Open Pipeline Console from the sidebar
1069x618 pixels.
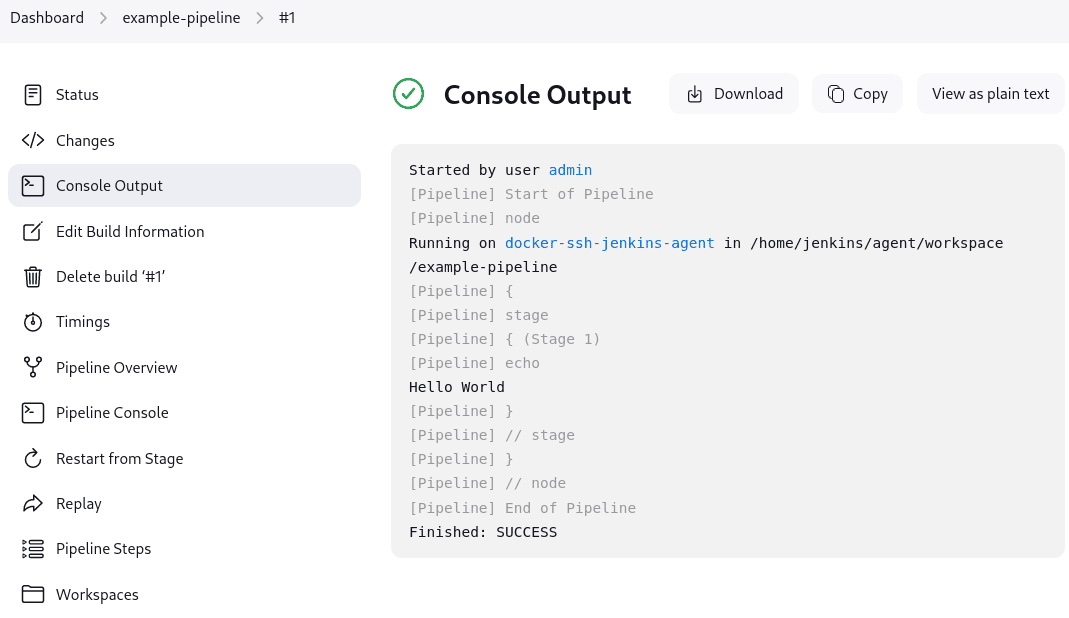pyautogui.click(x=112, y=413)
